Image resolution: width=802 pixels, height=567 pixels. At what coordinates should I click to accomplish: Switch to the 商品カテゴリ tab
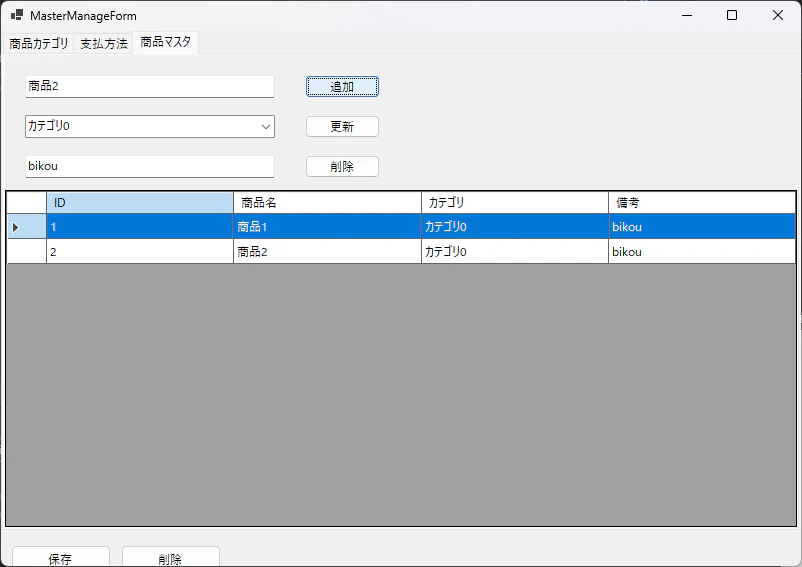38,44
